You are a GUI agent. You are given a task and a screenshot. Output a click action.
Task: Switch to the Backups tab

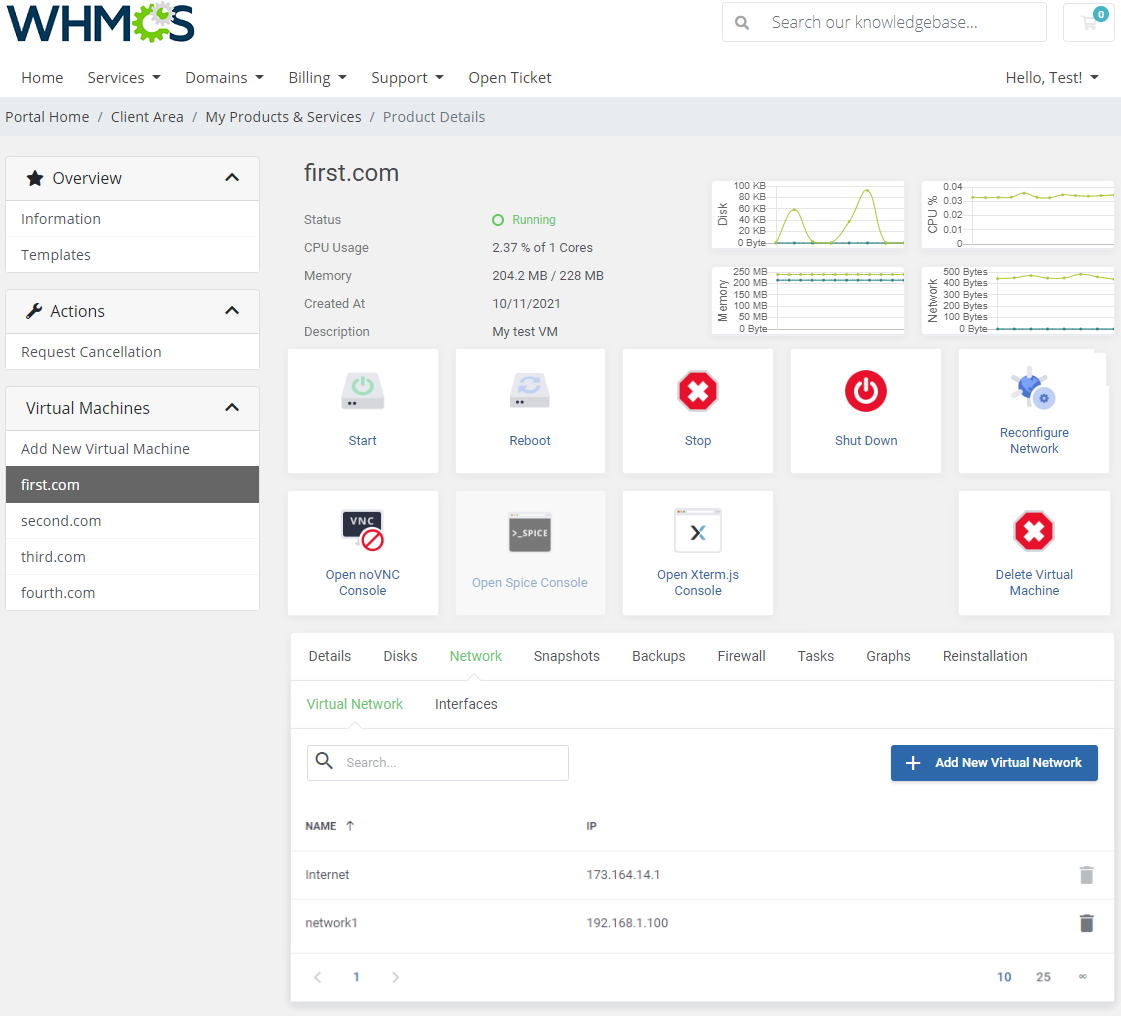coord(658,656)
